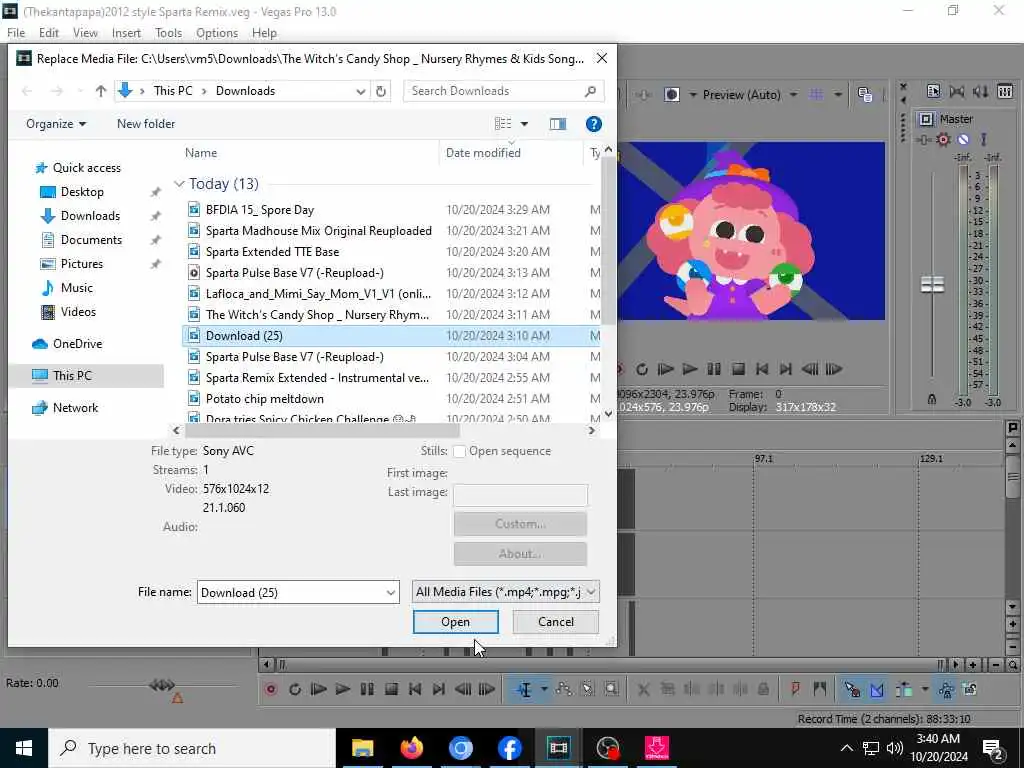The width and height of the screenshot is (1024, 768).
Task: Click Pause in the timeline transport bar
Action: point(367,689)
